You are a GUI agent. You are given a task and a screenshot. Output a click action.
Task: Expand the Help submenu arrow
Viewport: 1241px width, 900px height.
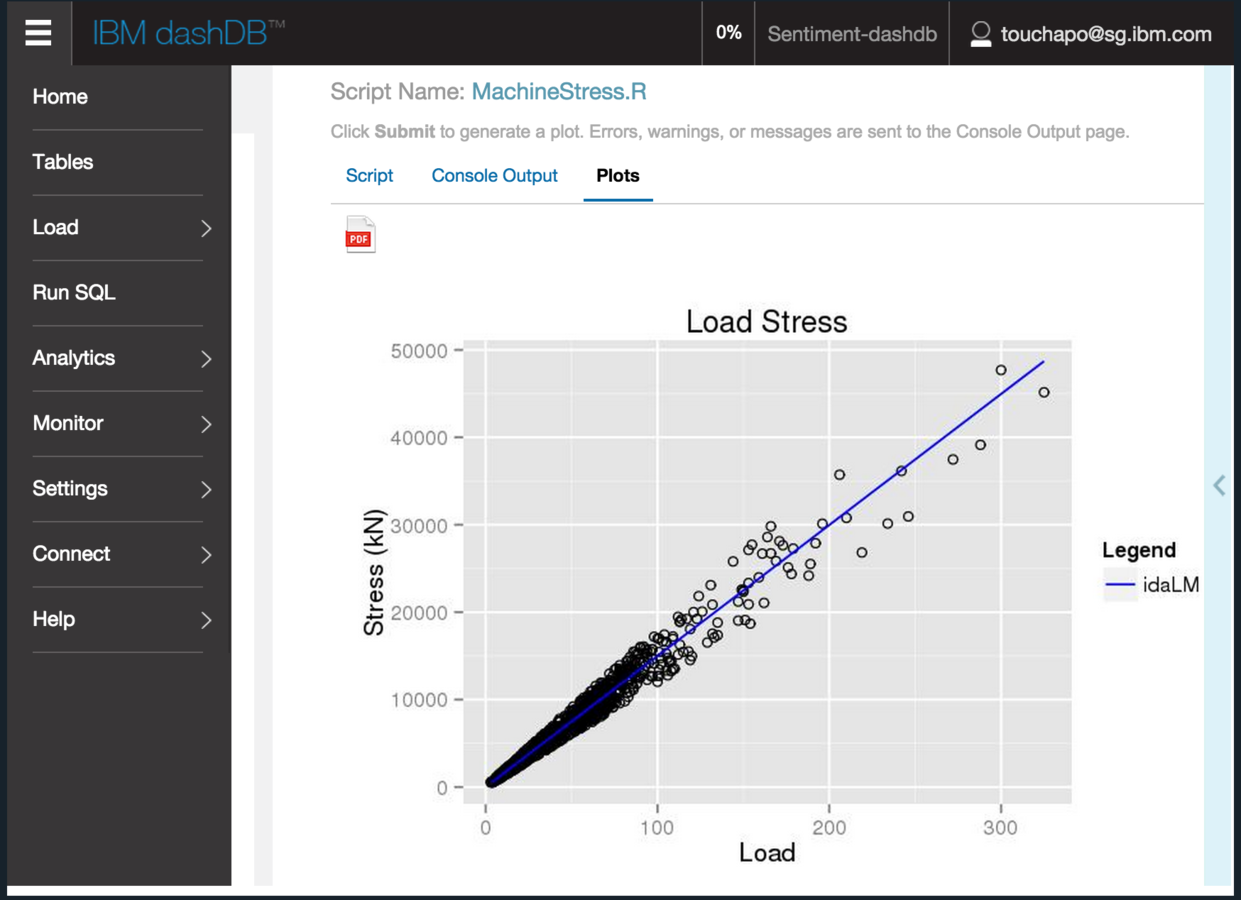(206, 620)
